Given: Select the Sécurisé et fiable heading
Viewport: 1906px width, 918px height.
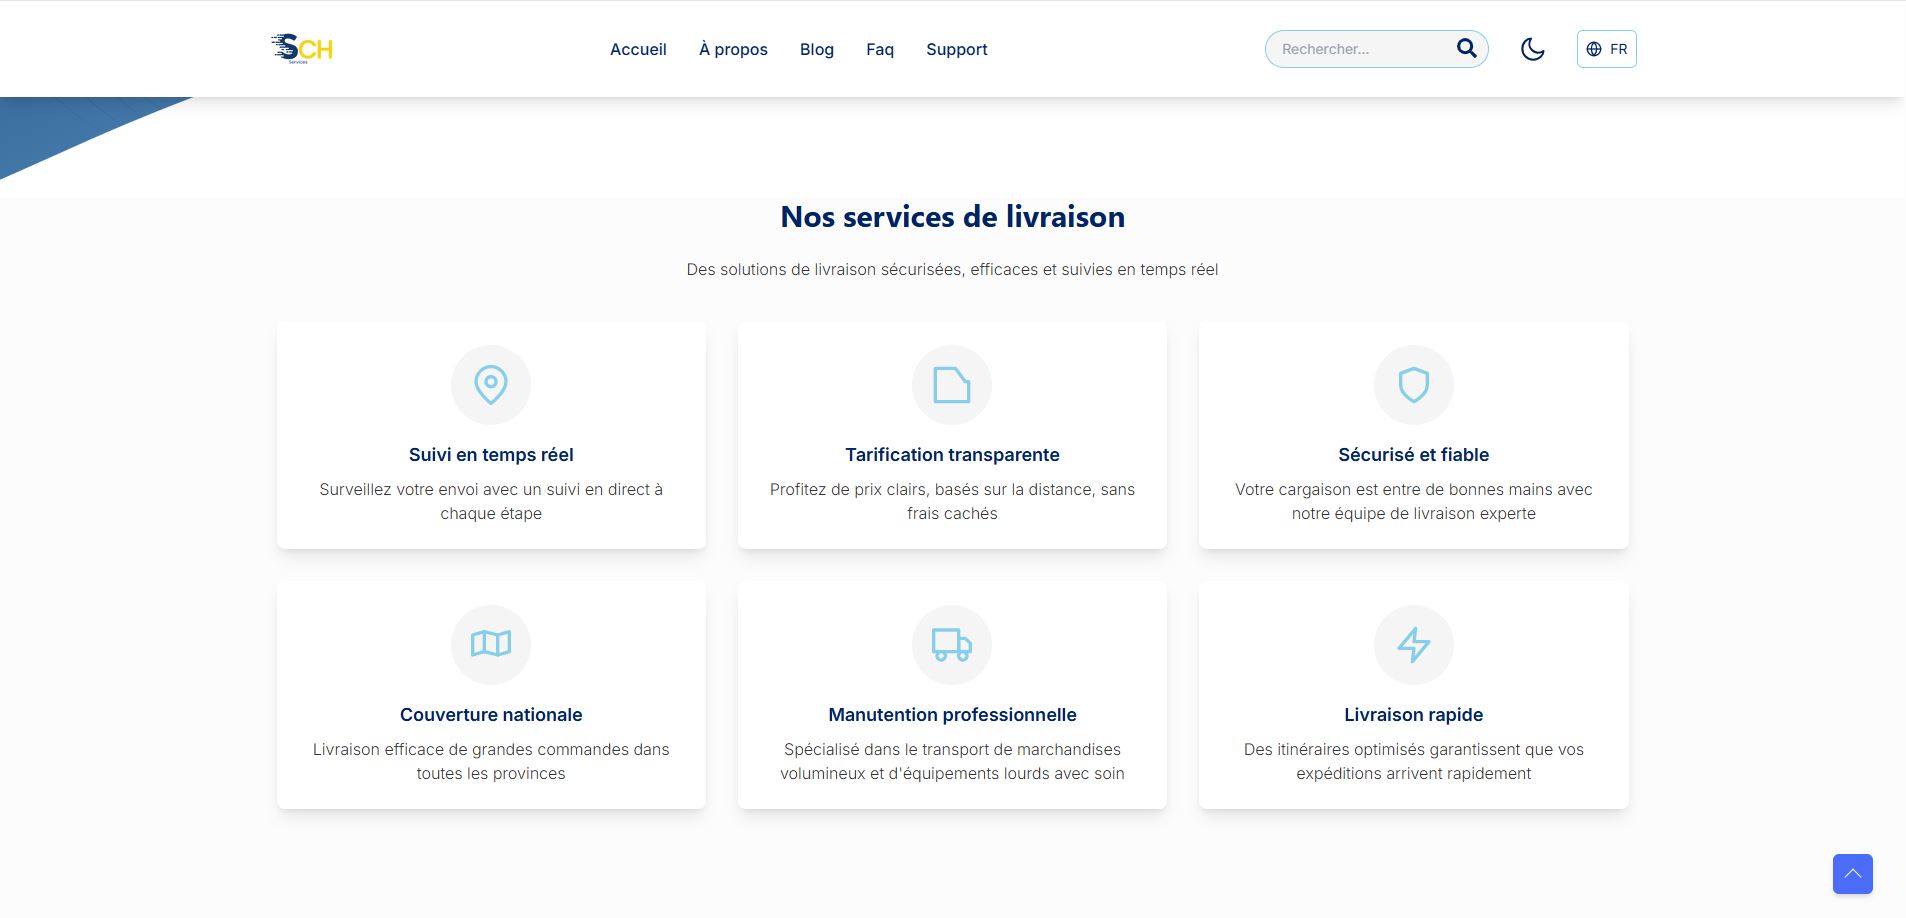Looking at the screenshot, I should click(x=1414, y=455).
